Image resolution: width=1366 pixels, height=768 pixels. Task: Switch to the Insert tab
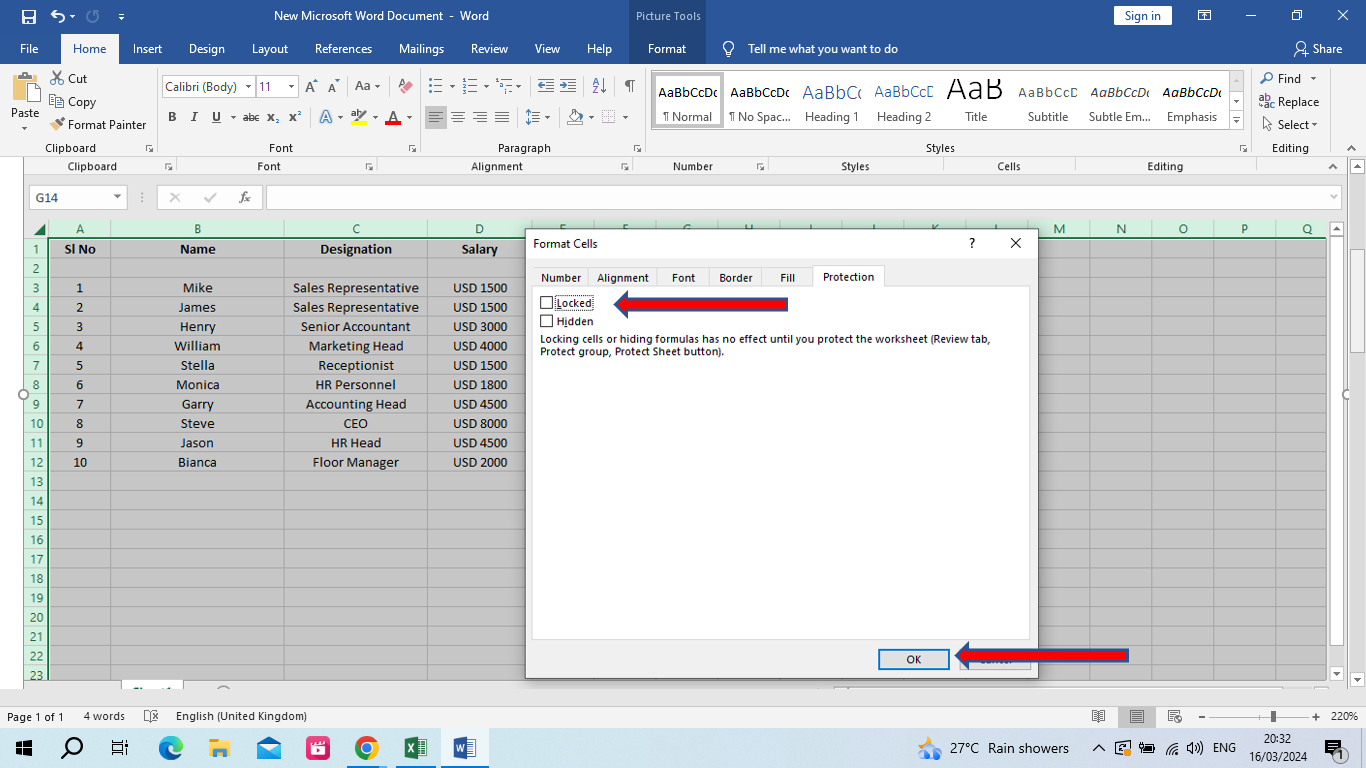147,49
